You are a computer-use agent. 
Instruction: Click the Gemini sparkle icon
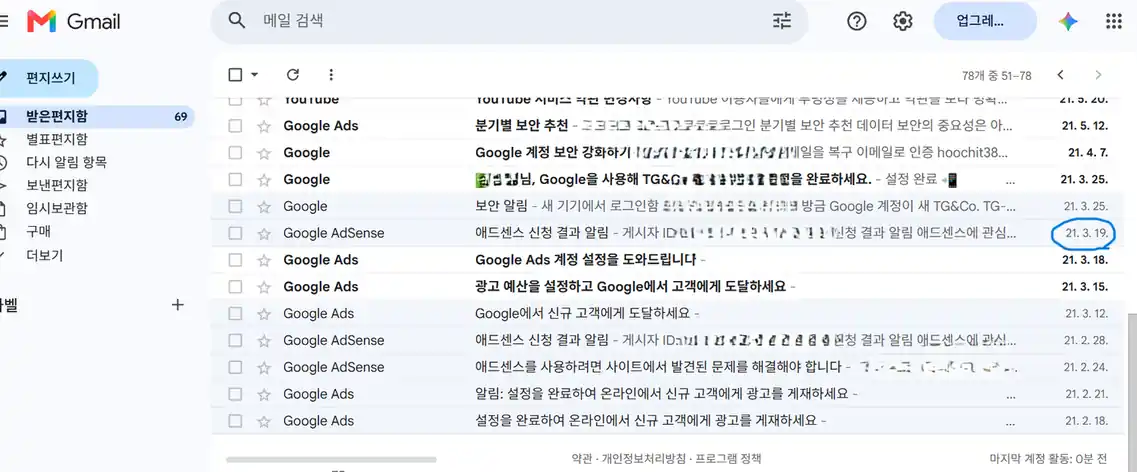pyautogui.click(x=1067, y=22)
